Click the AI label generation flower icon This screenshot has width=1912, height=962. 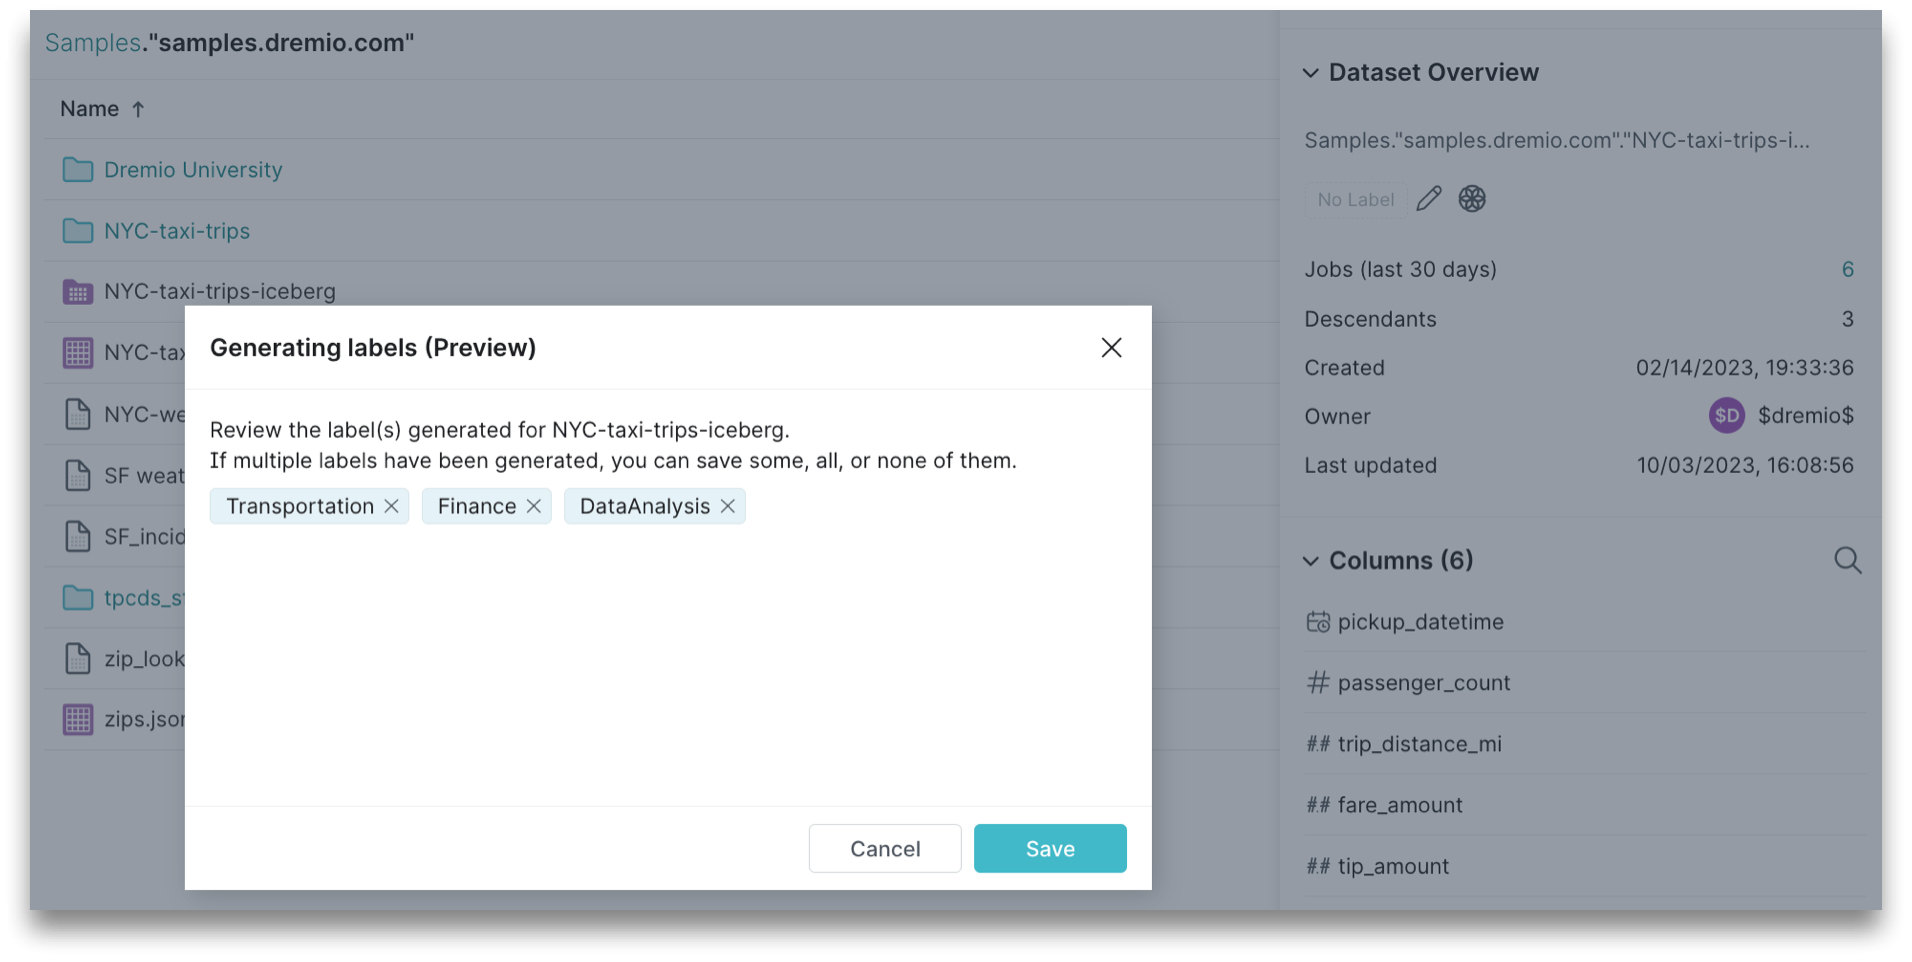pos(1471,198)
